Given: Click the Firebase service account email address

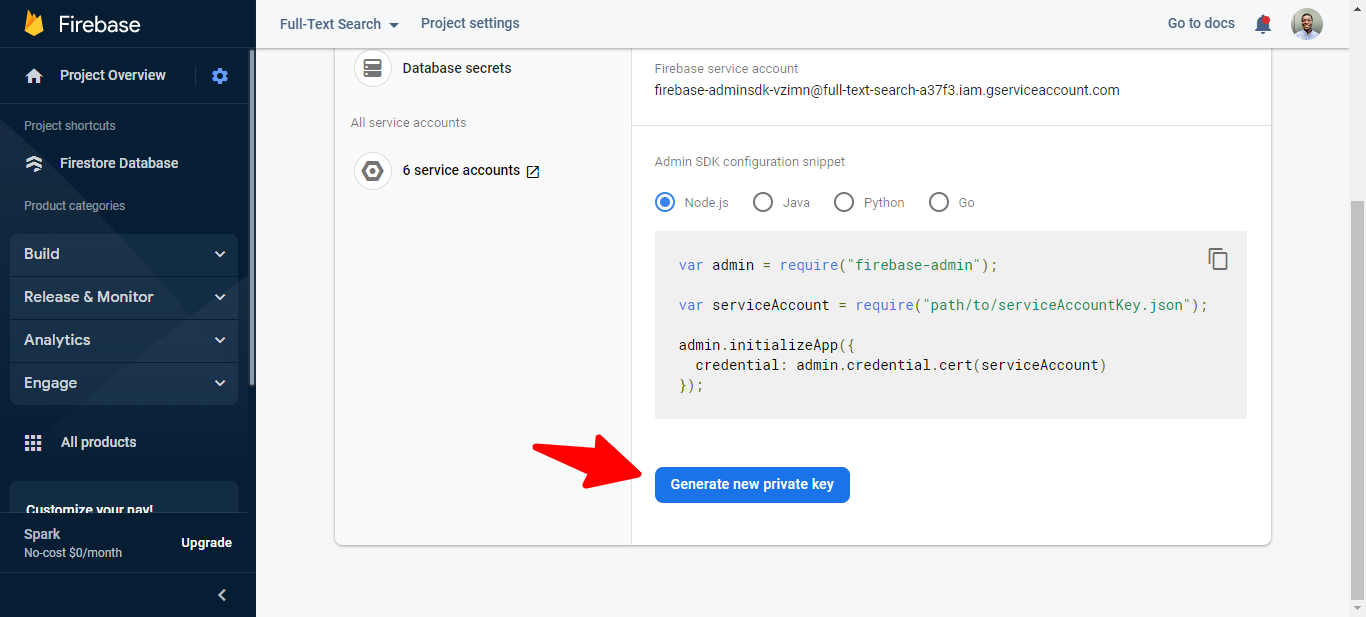Looking at the screenshot, I should (x=887, y=90).
